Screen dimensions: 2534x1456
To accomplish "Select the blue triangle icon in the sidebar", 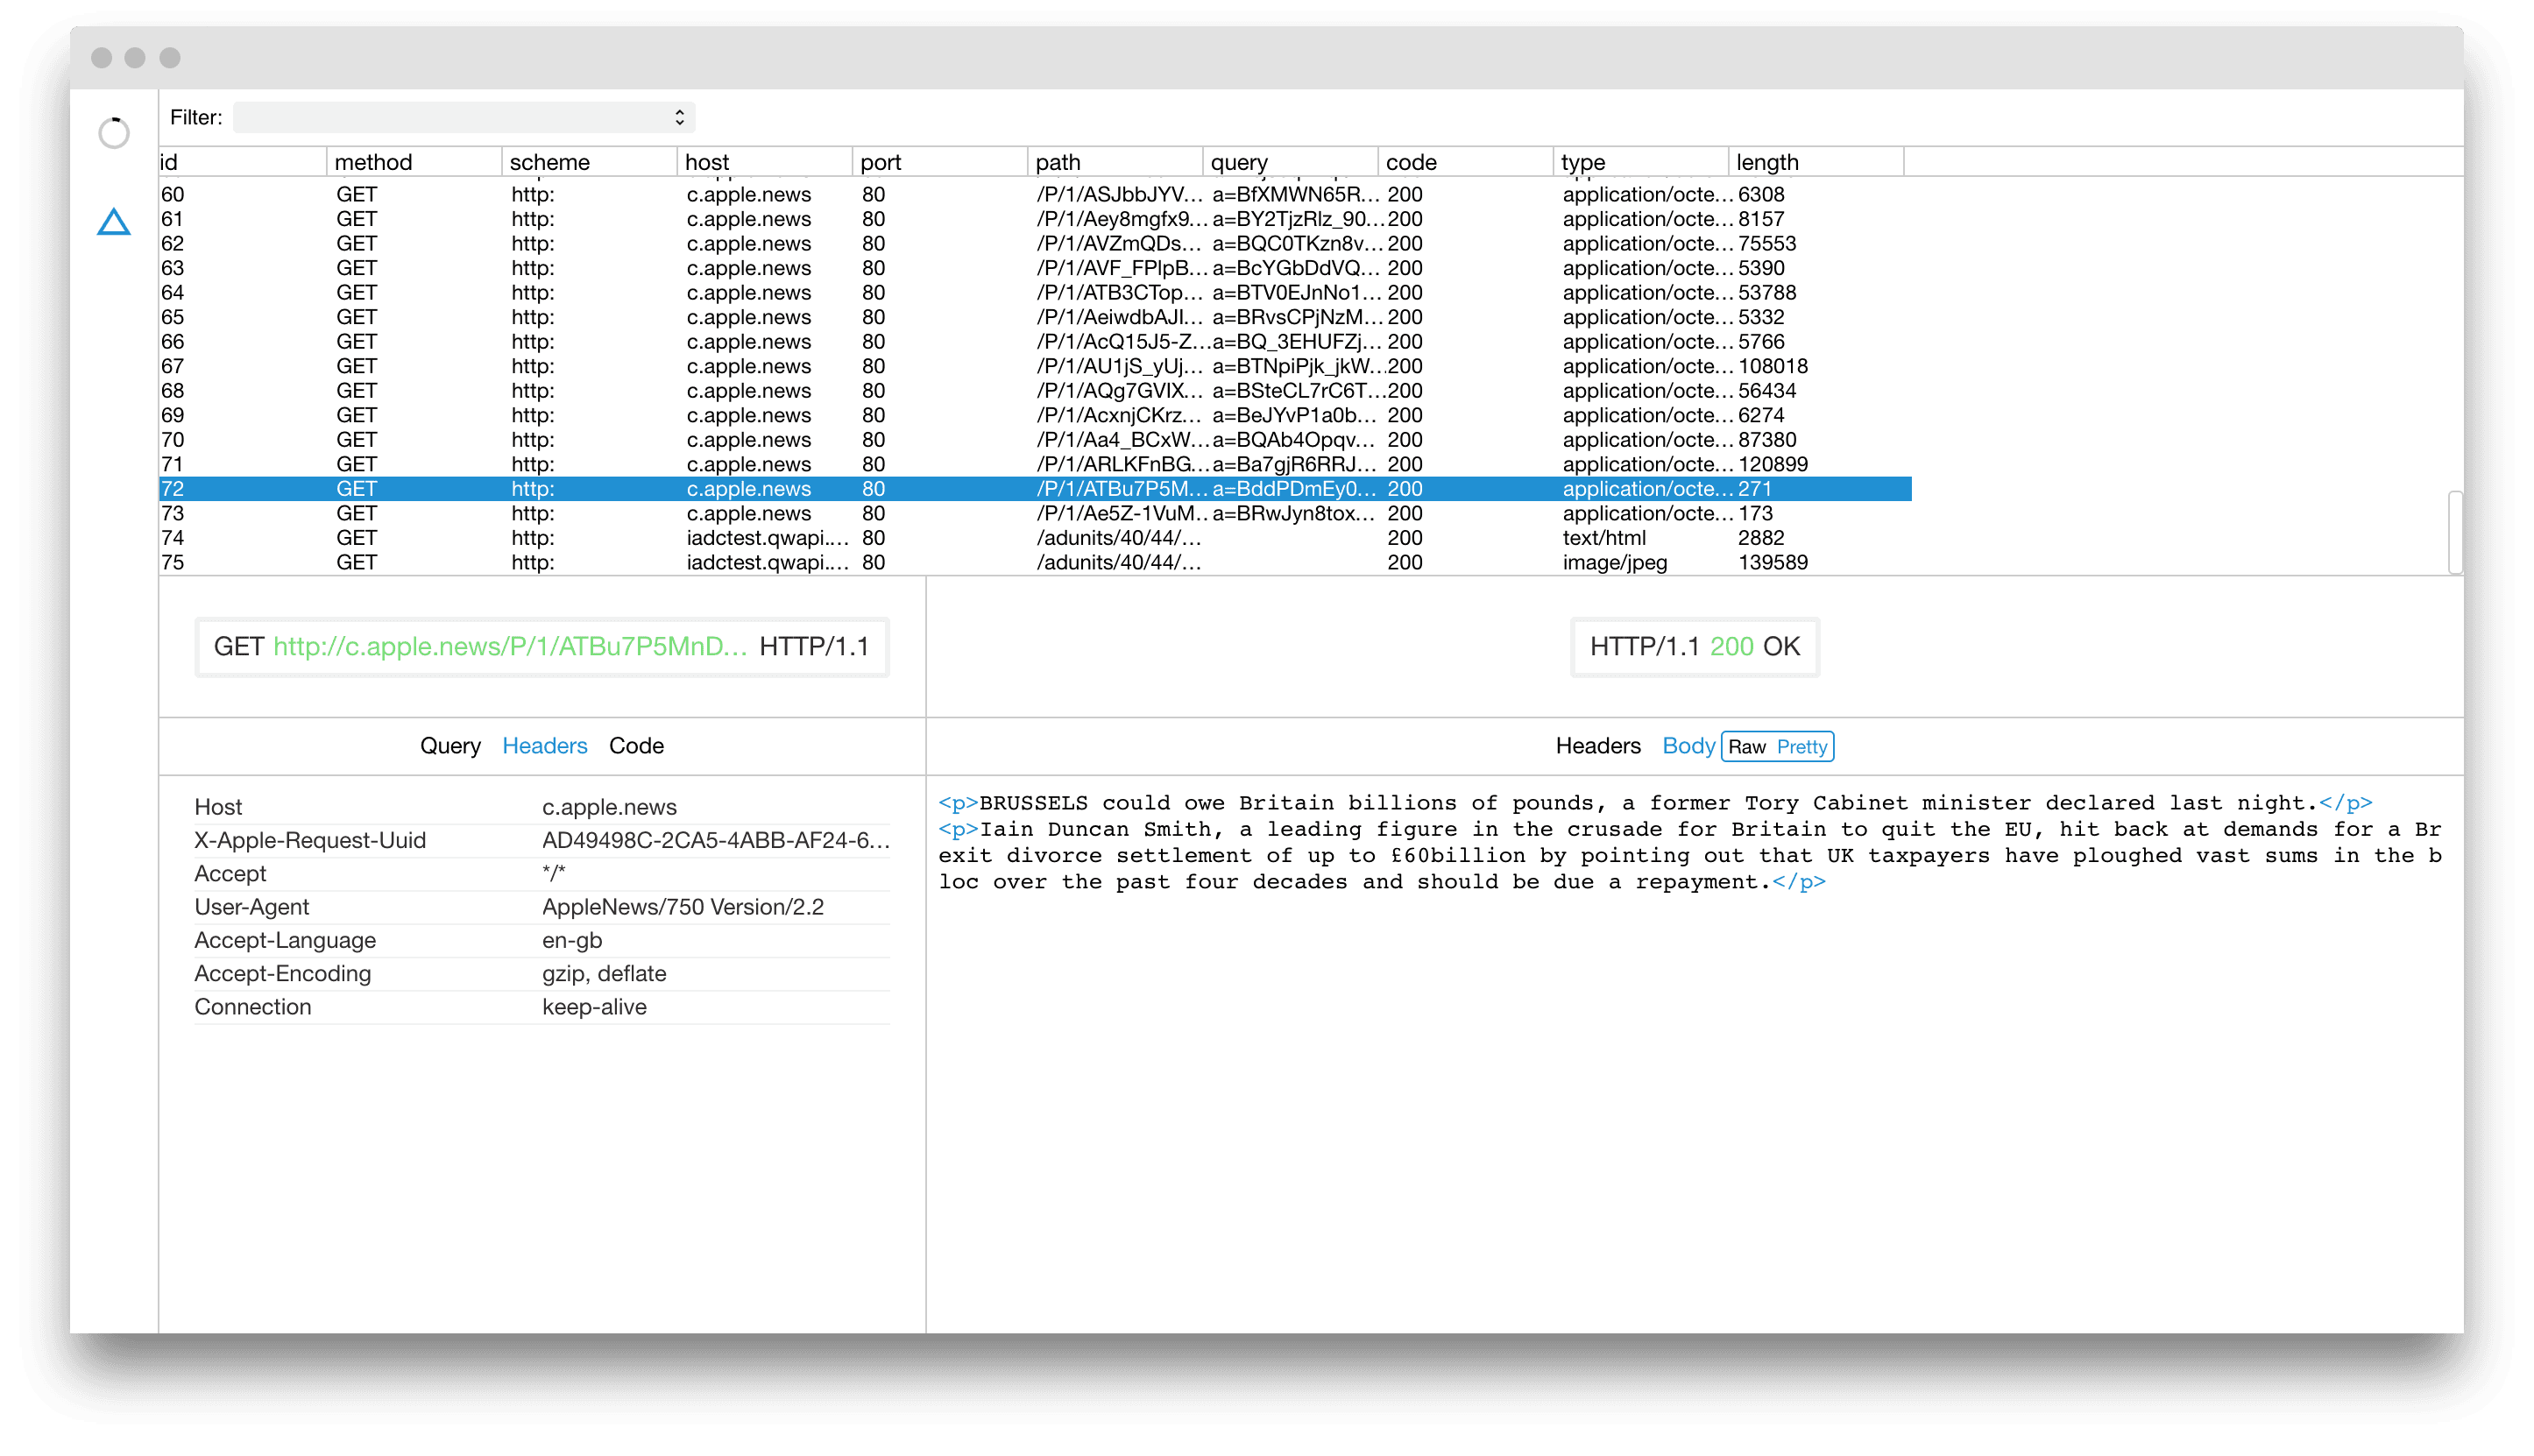I will point(114,222).
